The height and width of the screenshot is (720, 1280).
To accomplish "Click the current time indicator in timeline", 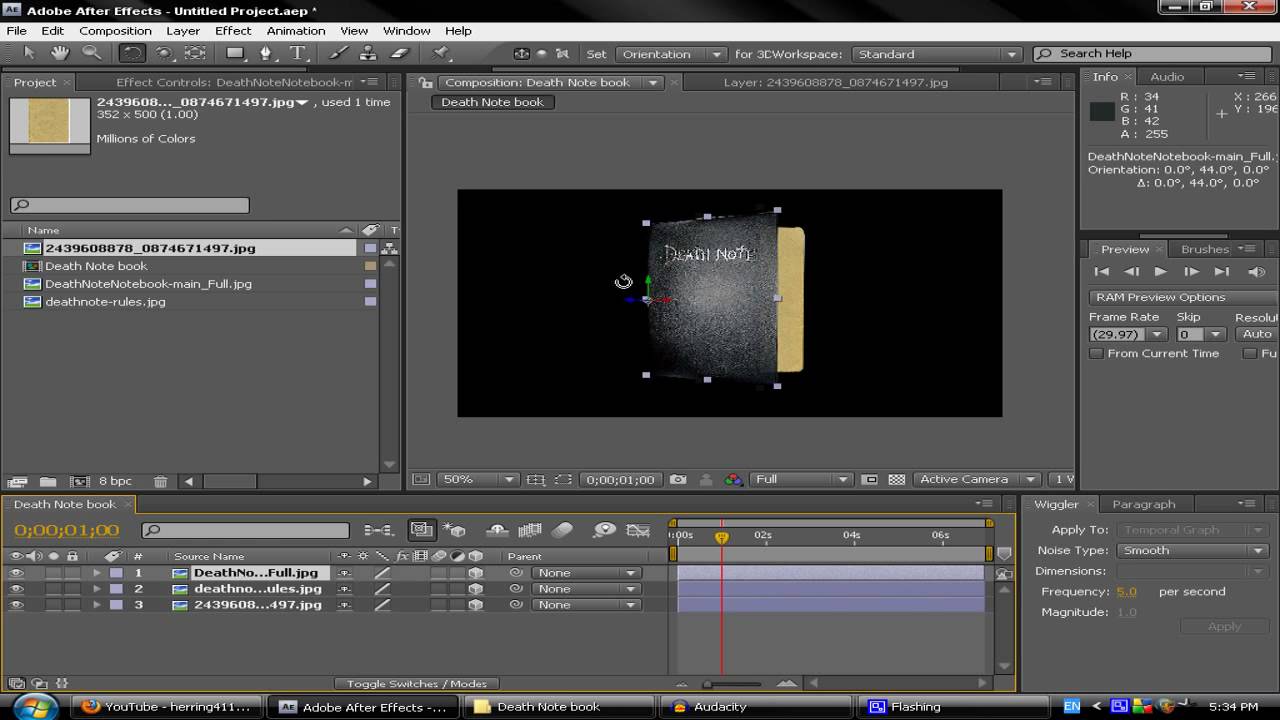I will click(721, 537).
